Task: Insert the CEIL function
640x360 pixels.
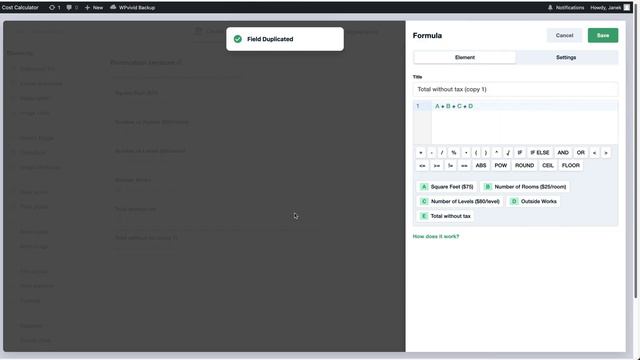Action: click(x=548, y=166)
